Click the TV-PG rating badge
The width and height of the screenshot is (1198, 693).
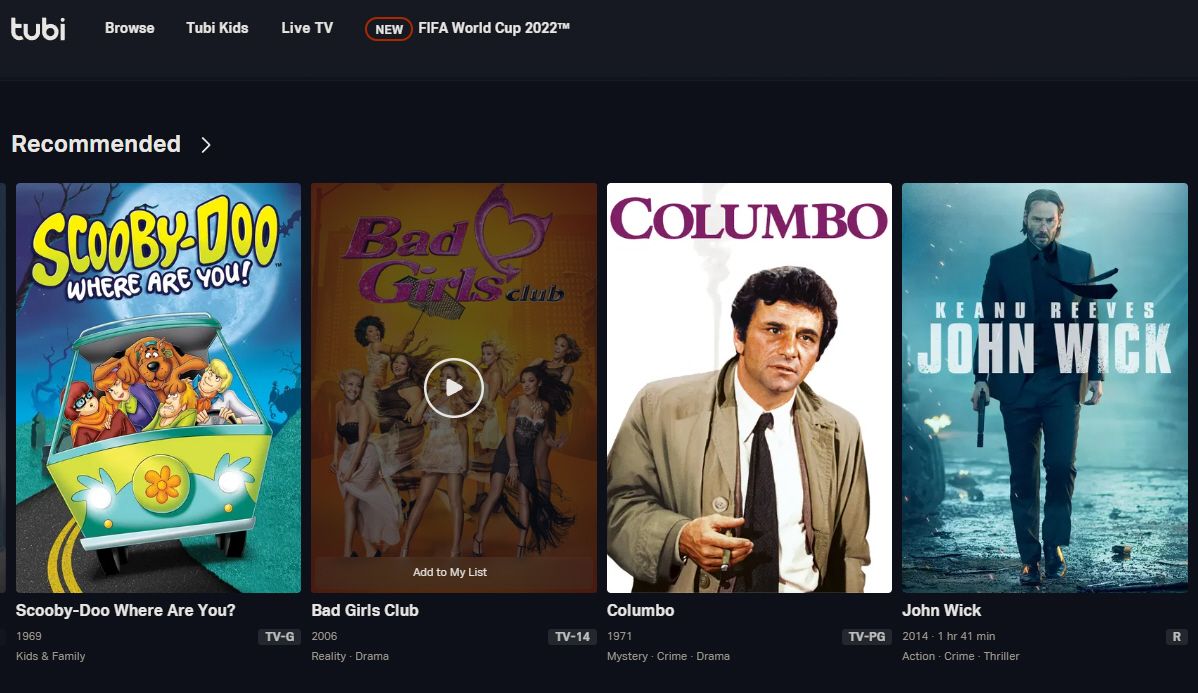click(x=867, y=636)
